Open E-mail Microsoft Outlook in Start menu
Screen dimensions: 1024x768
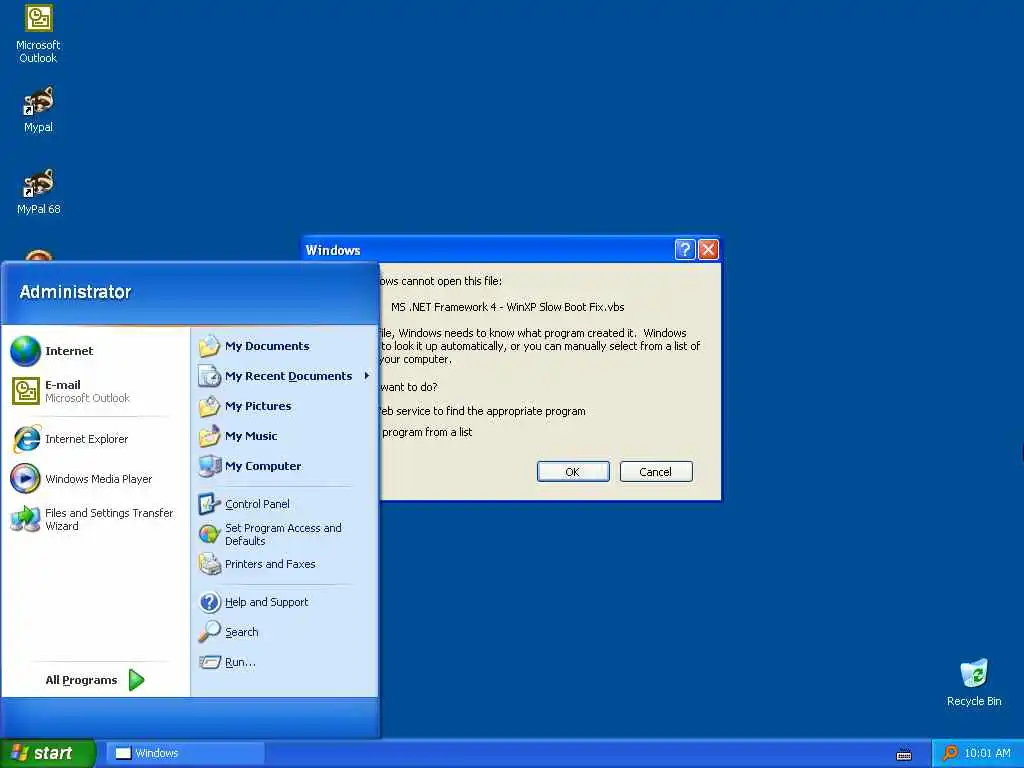click(x=96, y=391)
